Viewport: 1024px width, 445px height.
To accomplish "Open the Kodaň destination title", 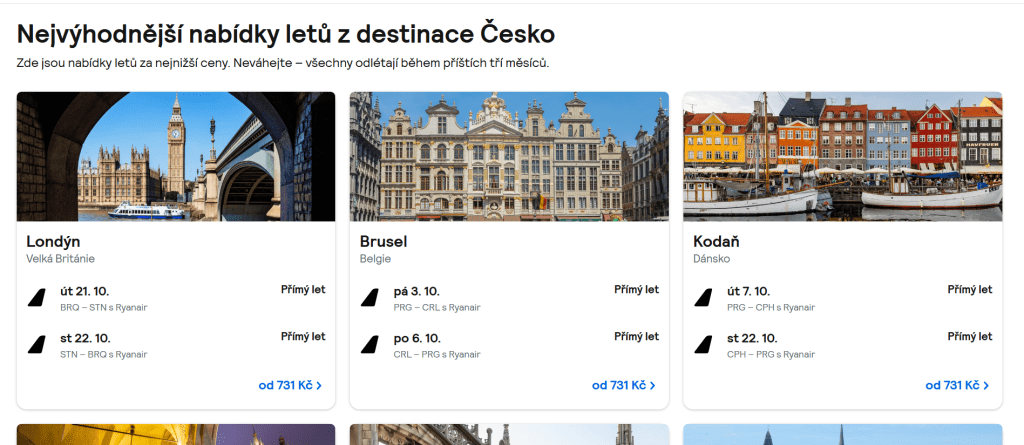I will [716, 241].
